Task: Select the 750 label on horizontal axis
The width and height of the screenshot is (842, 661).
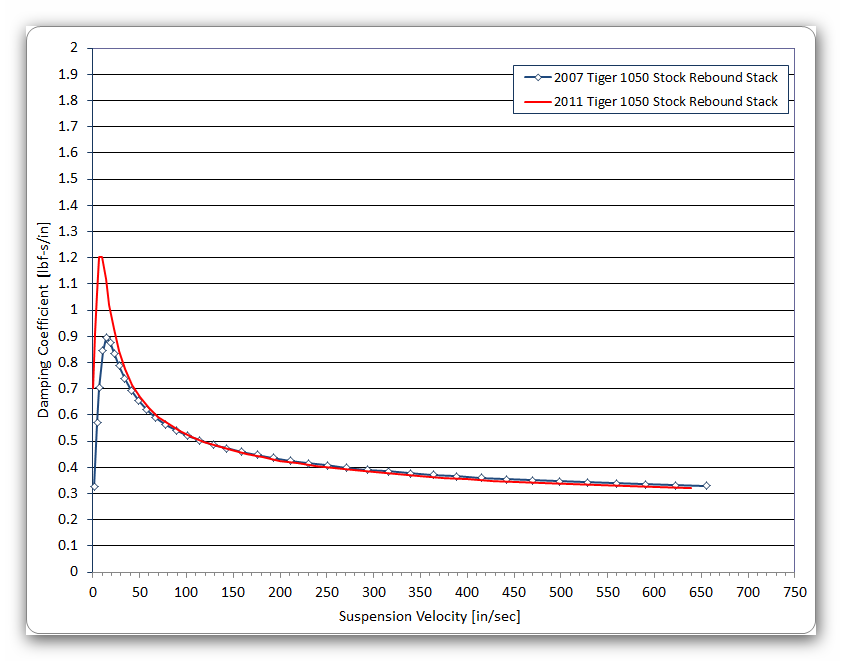Action: pos(794,592)
